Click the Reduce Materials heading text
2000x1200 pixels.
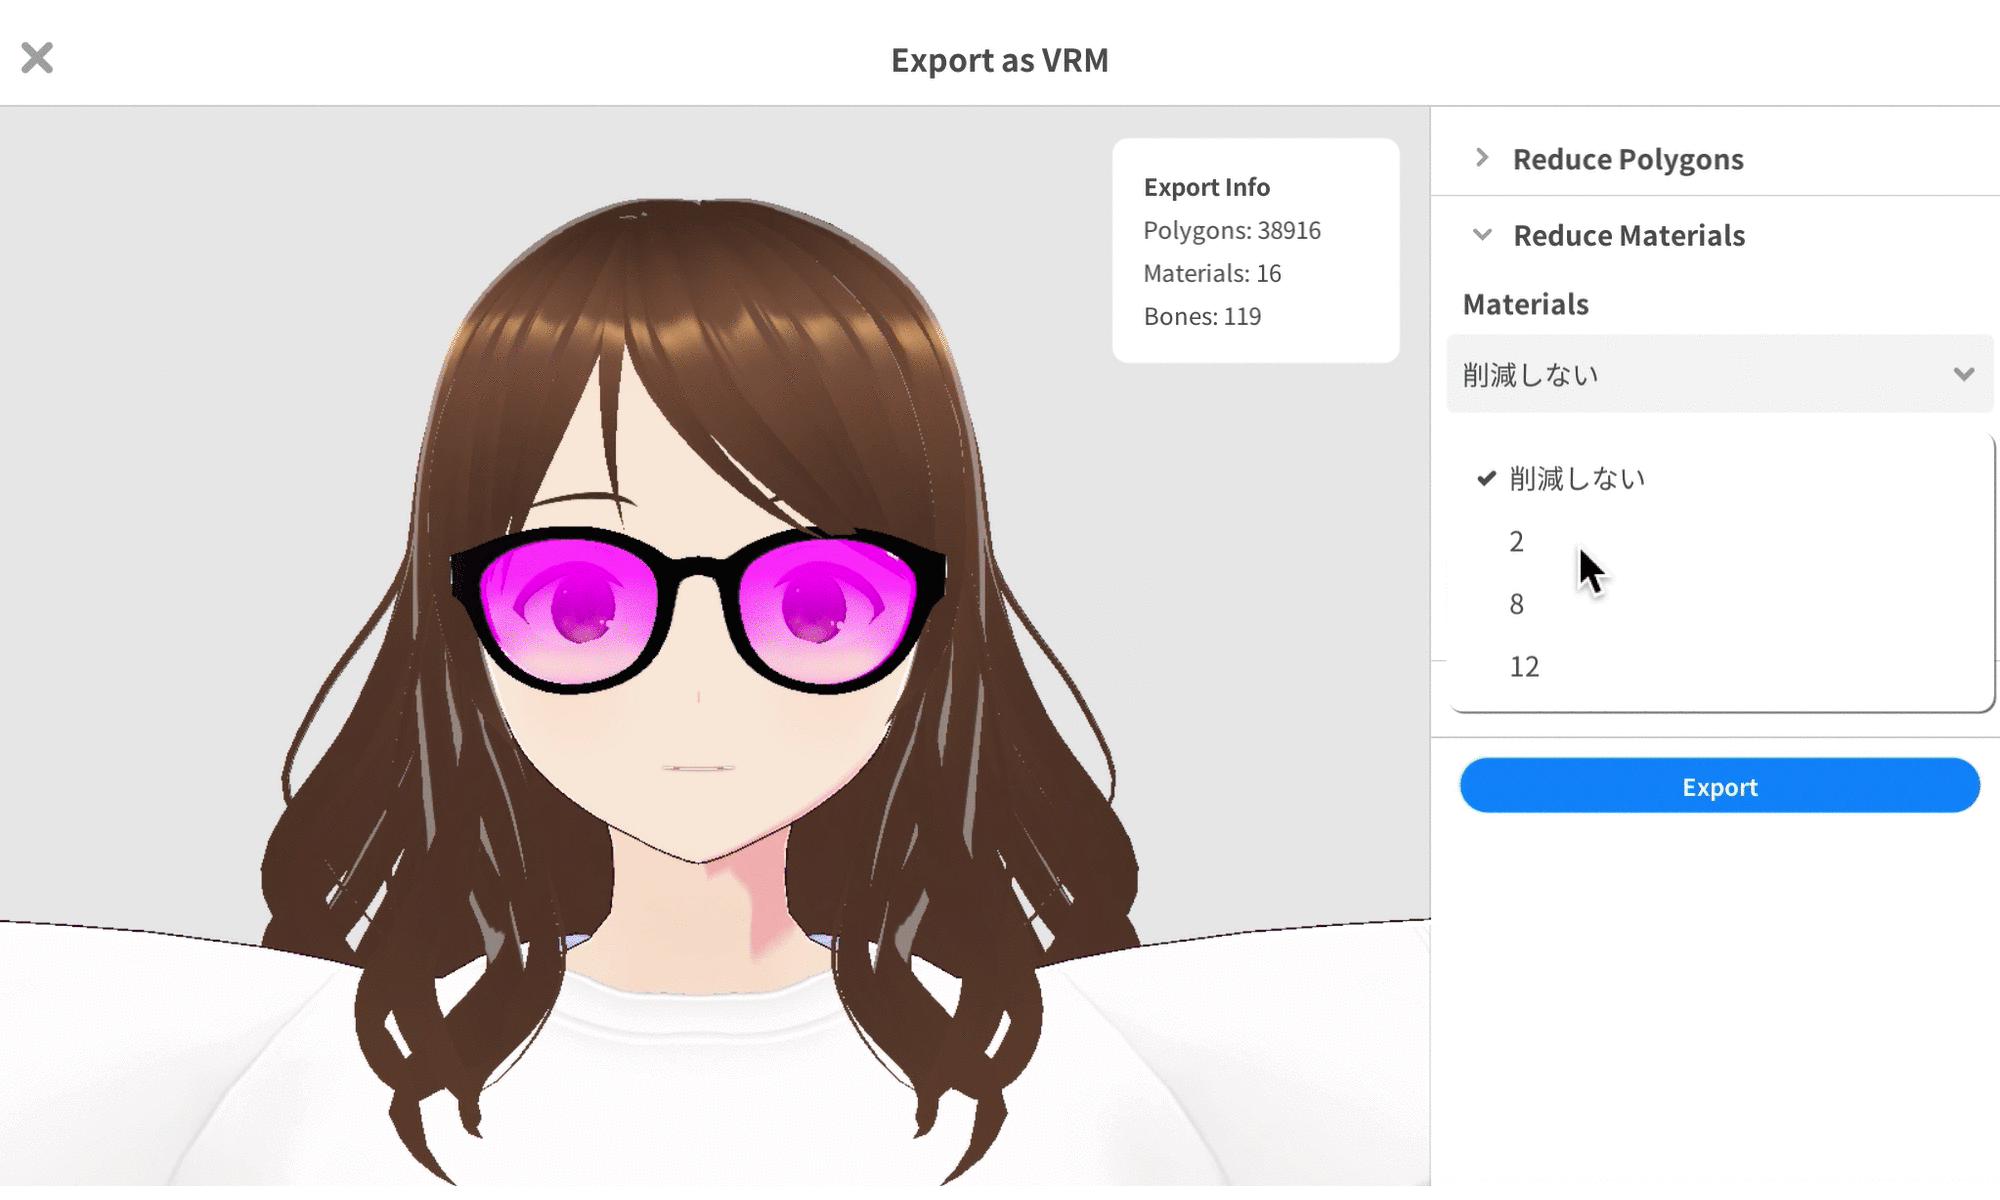1629,236
